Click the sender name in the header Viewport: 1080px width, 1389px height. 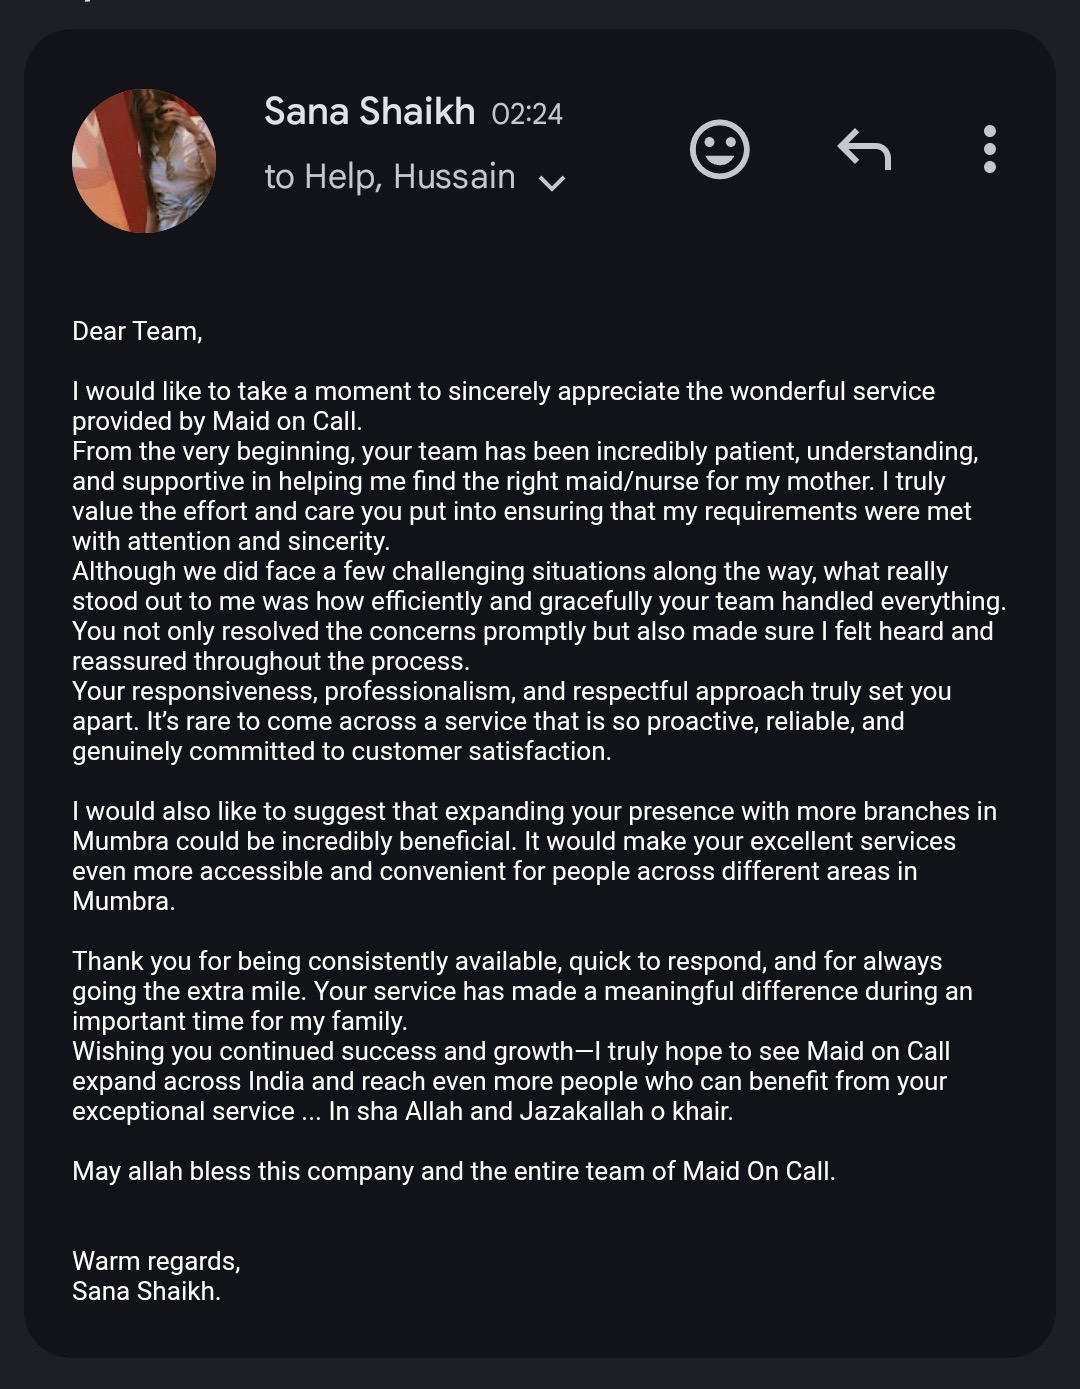pyautogui.click(x=369, y=111)
